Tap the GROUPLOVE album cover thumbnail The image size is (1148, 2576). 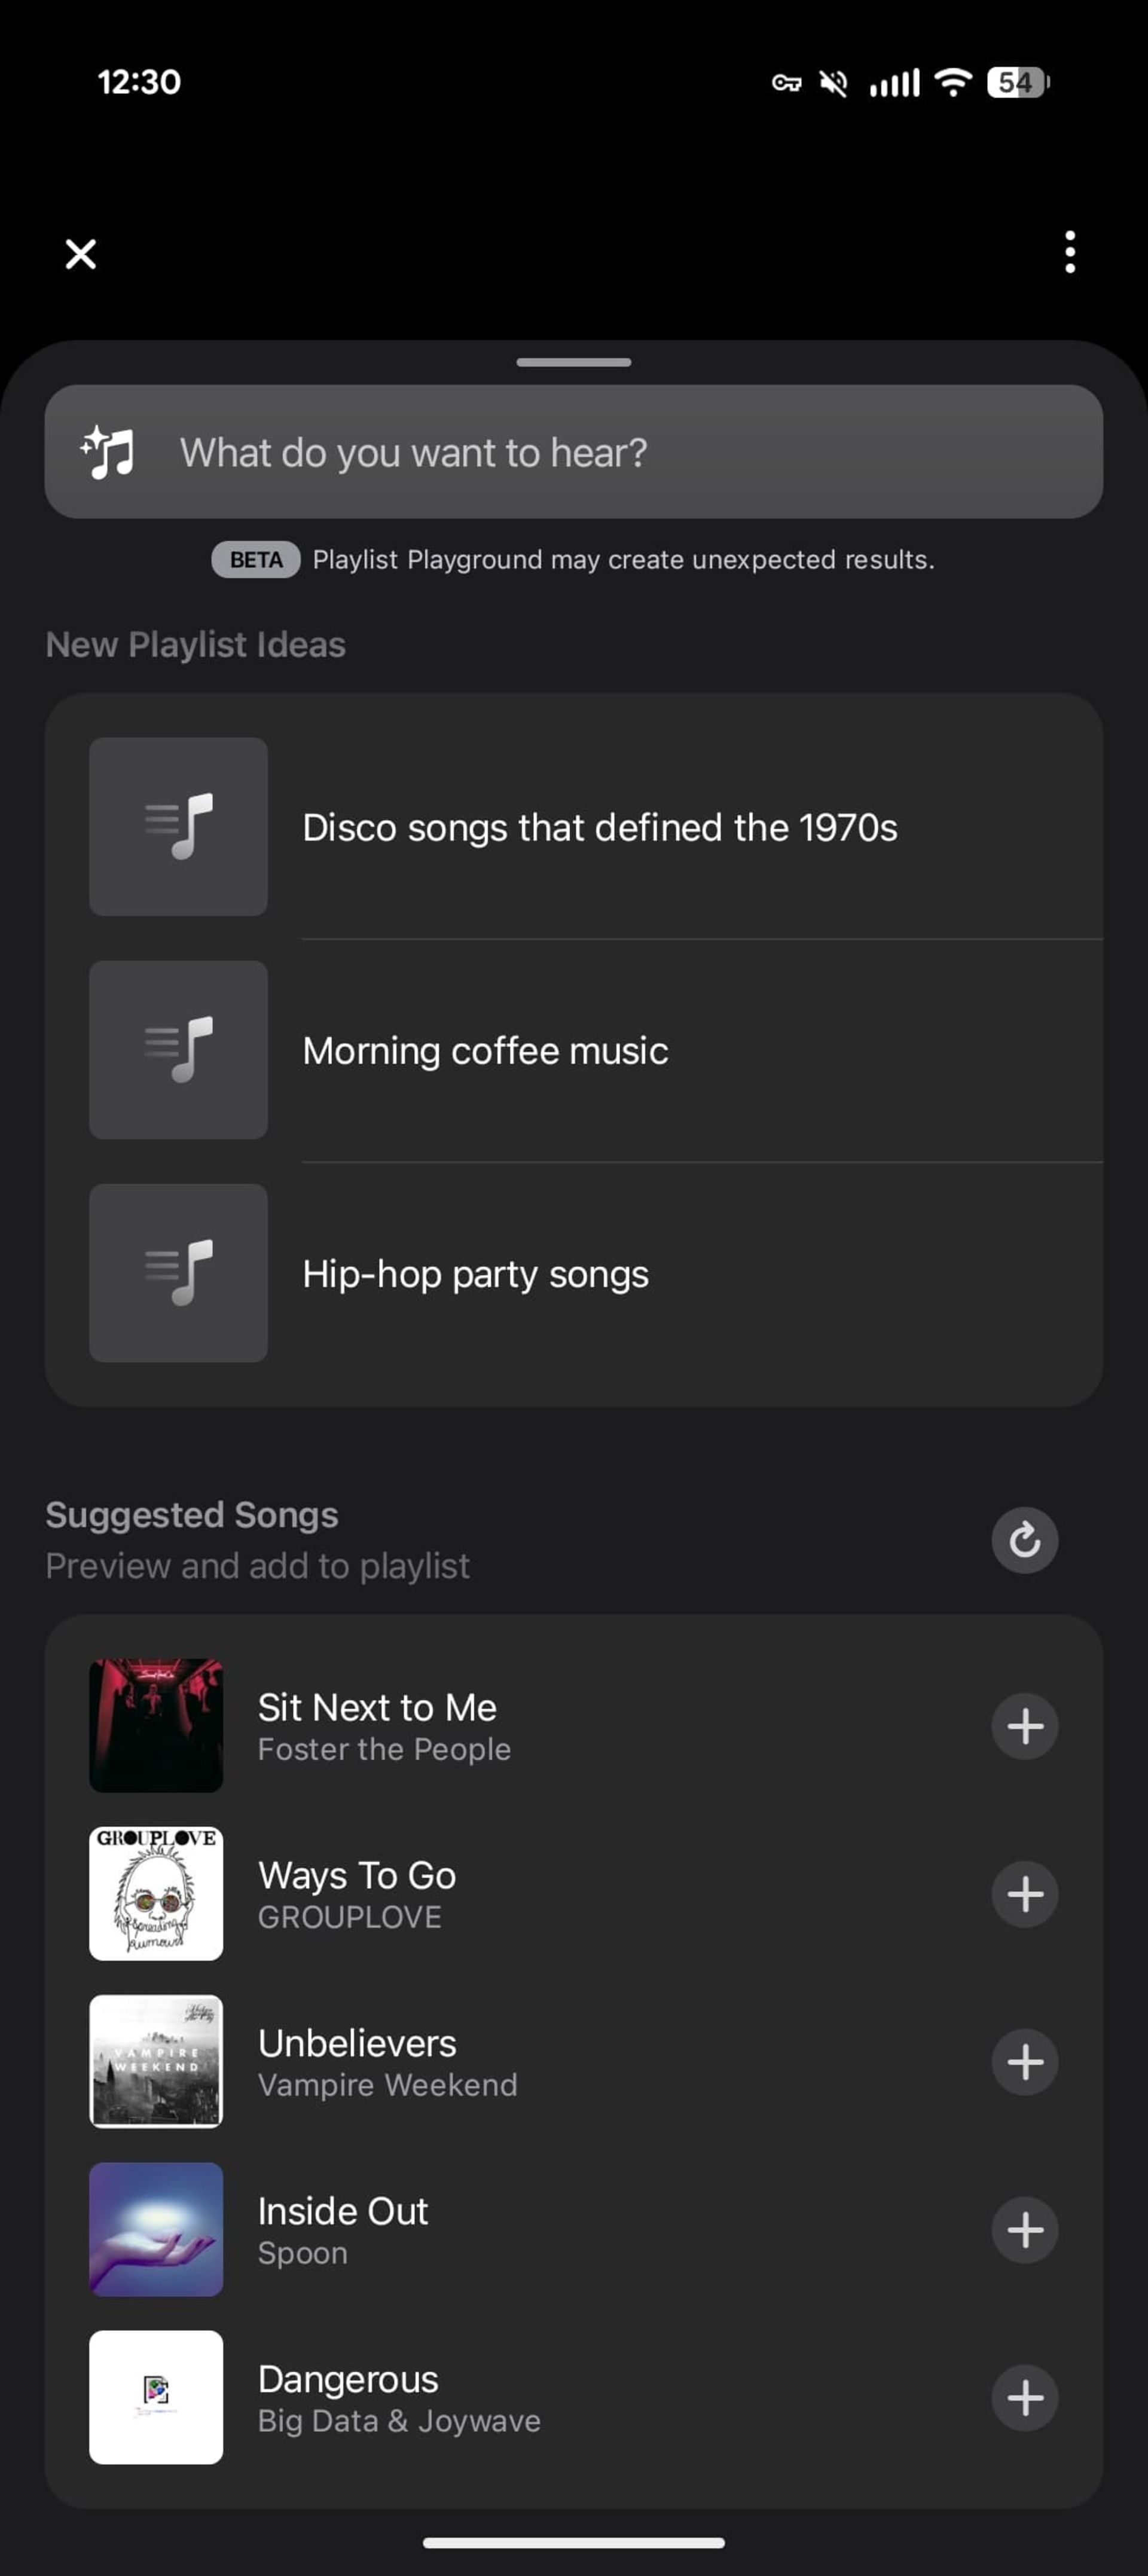(156, 1894)
